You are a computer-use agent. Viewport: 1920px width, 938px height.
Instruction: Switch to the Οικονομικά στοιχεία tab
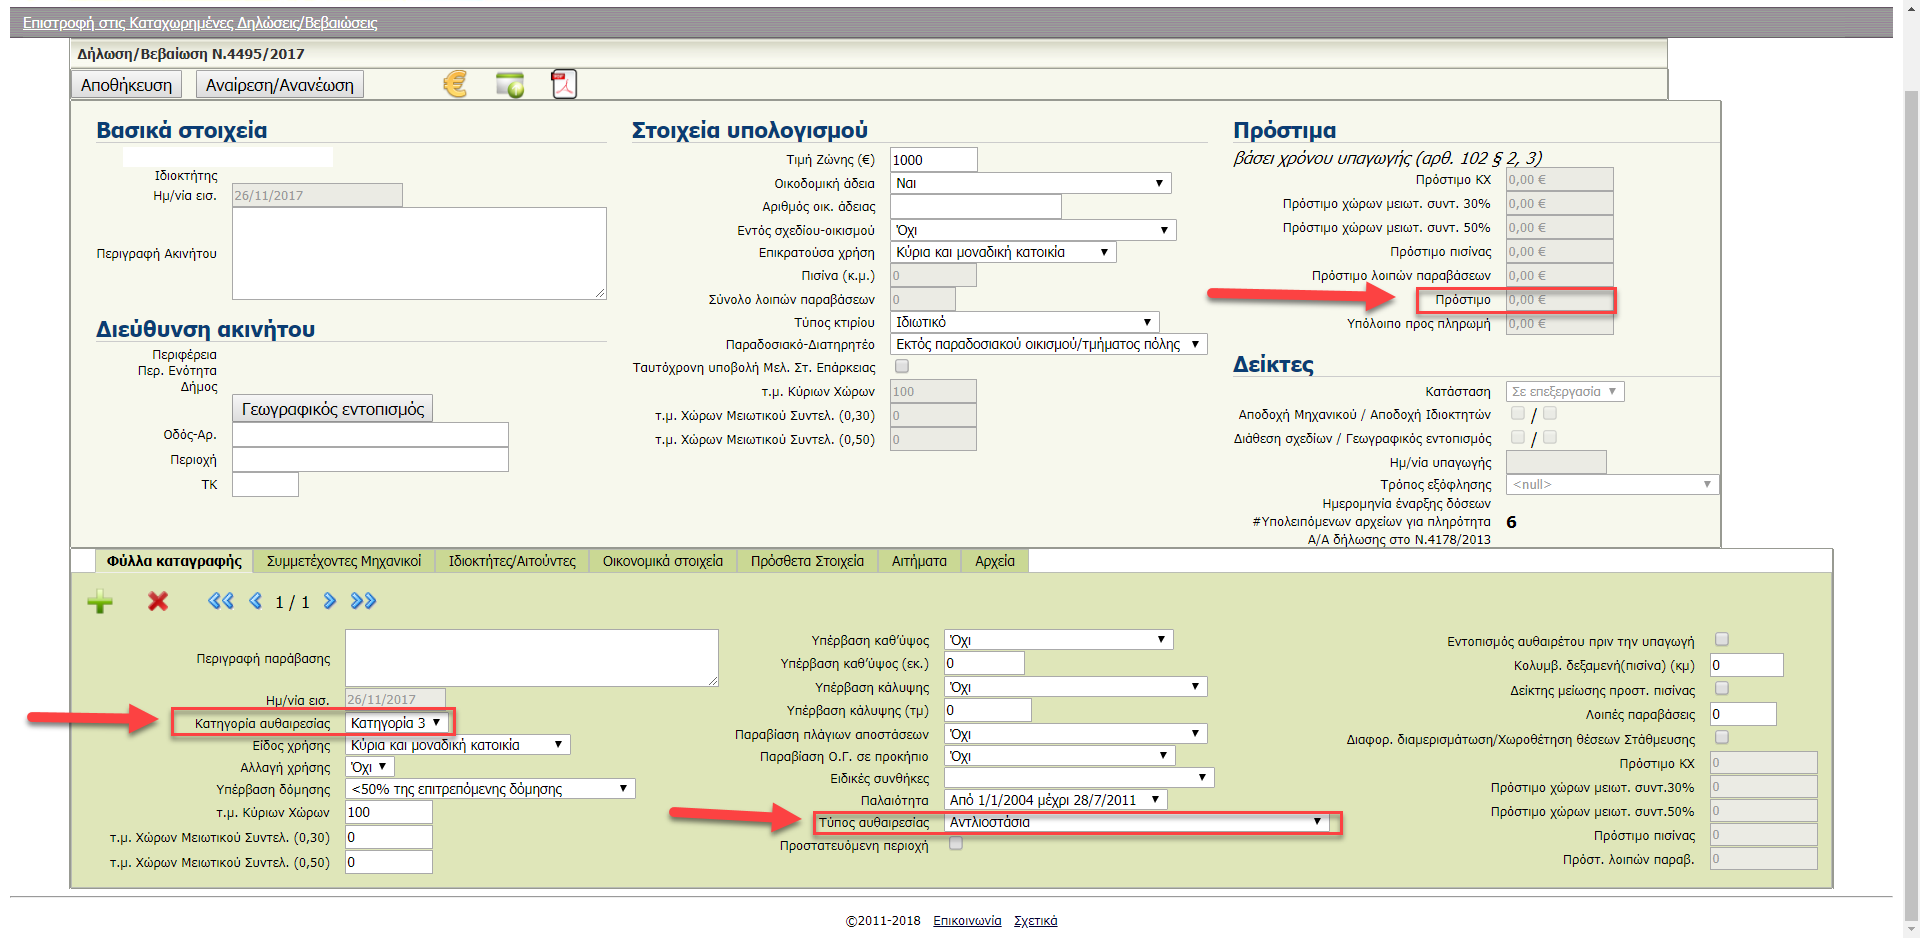[662, 561]
